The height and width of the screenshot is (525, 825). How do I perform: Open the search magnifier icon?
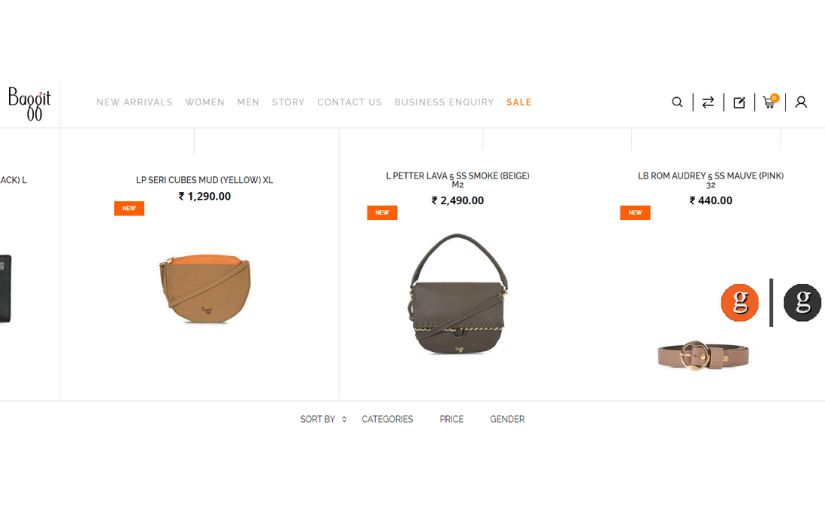pos(677,102)
